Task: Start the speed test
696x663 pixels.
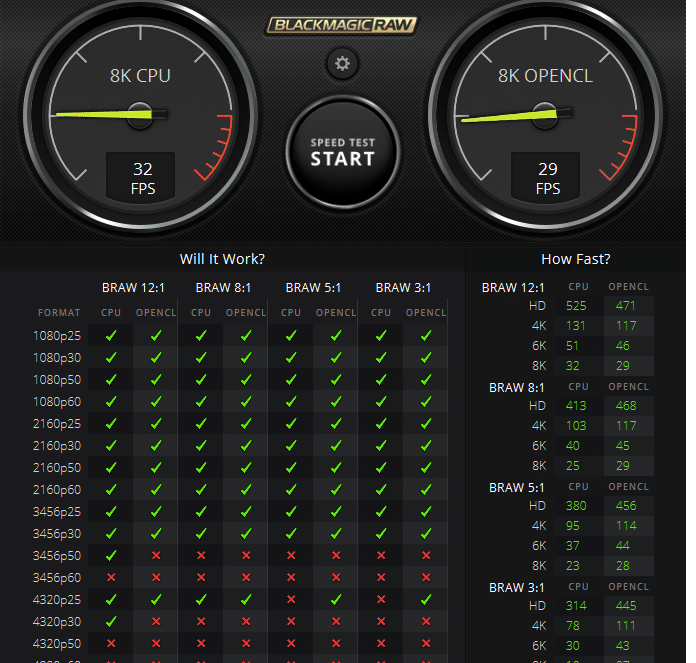Action: [x=343, y=152]
